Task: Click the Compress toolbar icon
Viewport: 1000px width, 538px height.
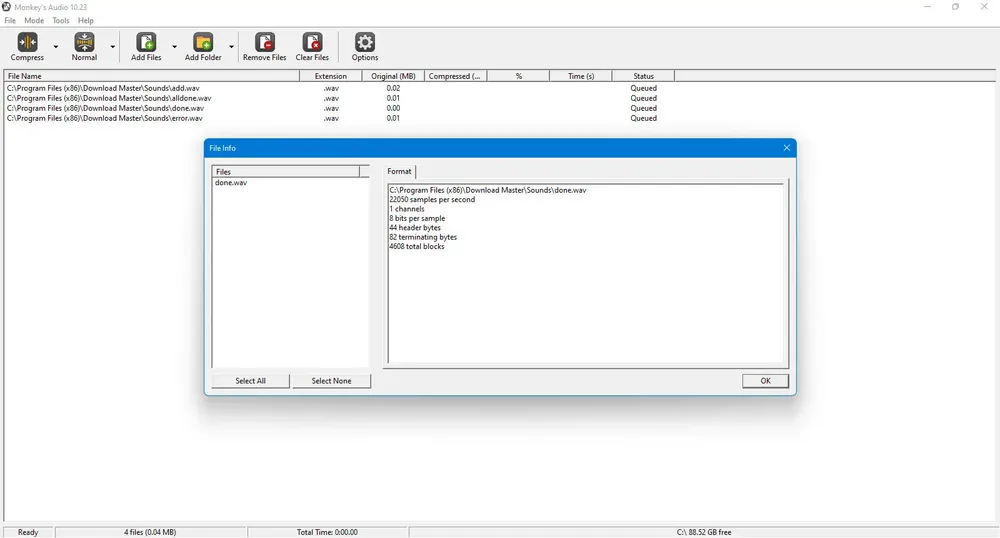Action: (x=27, y=43)
